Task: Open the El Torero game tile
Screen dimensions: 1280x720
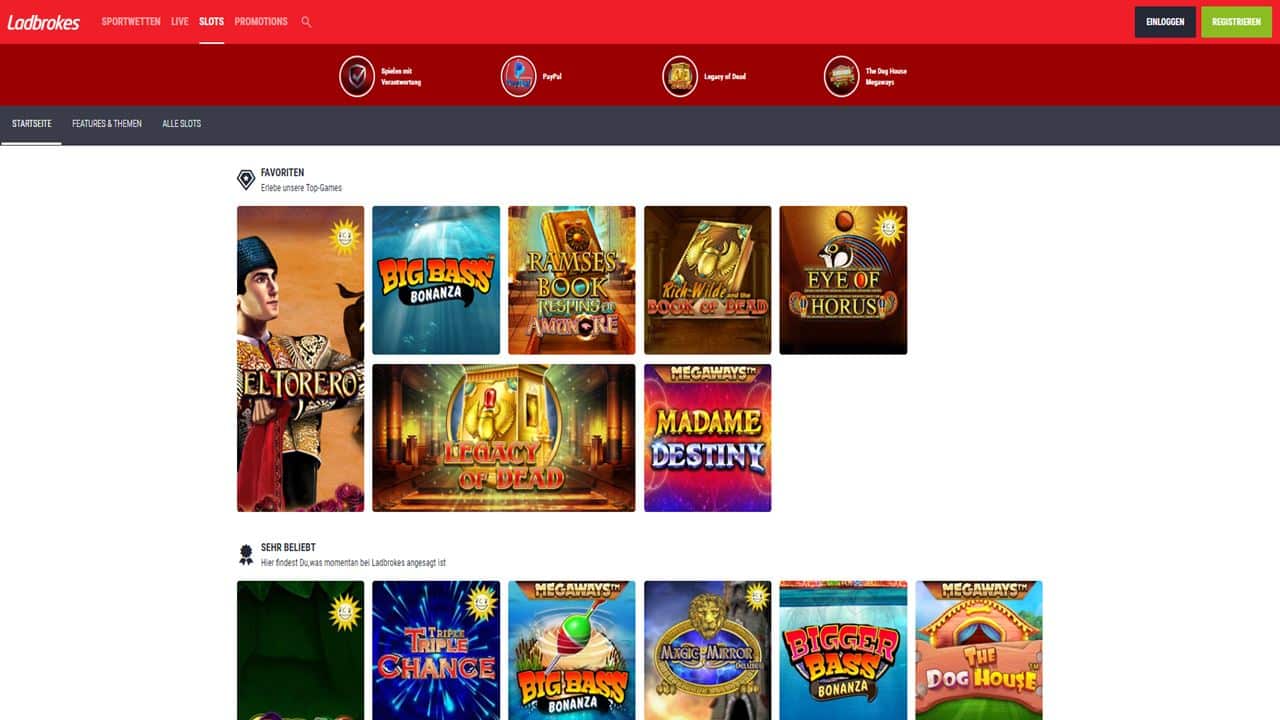Action: [301, 359]
